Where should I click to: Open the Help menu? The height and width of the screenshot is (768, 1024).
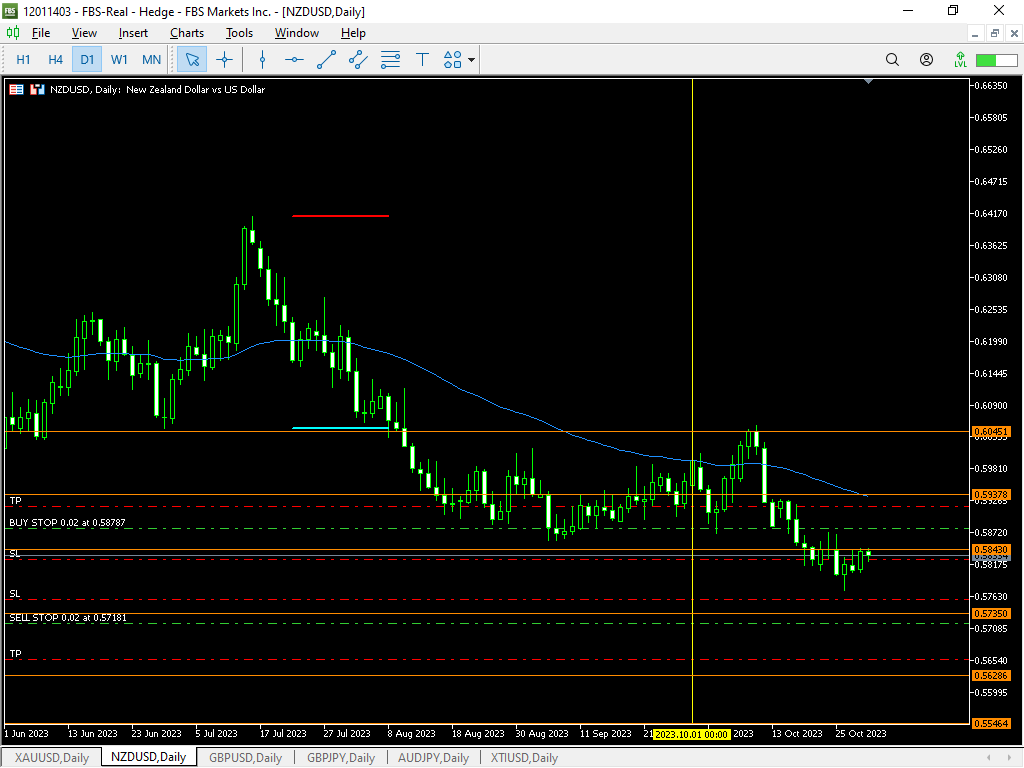coord(353,33)
